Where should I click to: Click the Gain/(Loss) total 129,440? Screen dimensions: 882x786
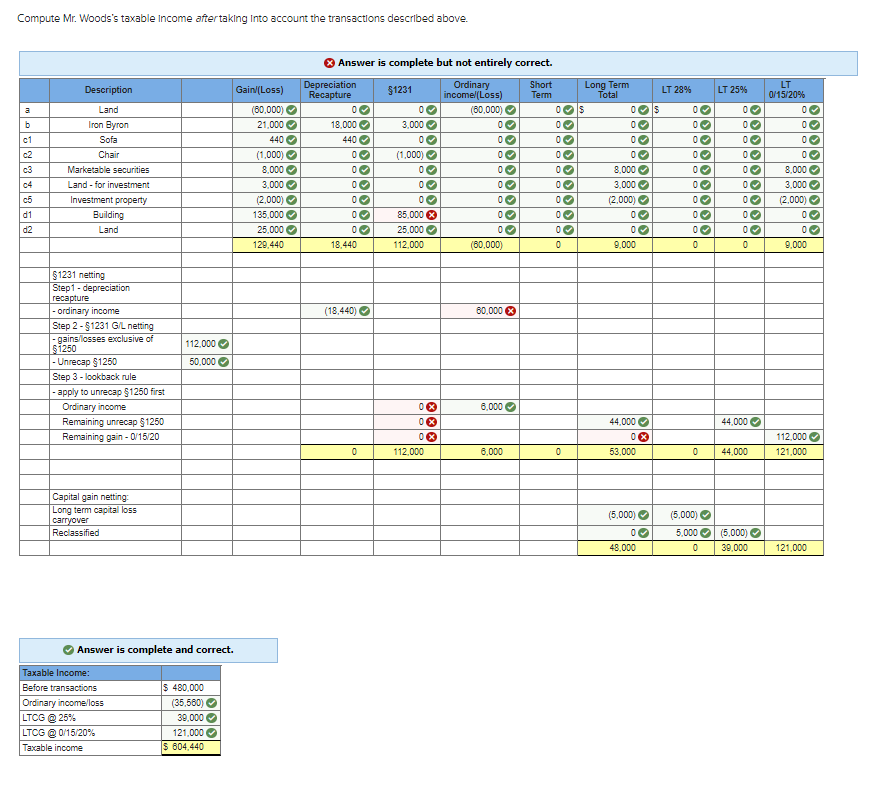point(267,245)
